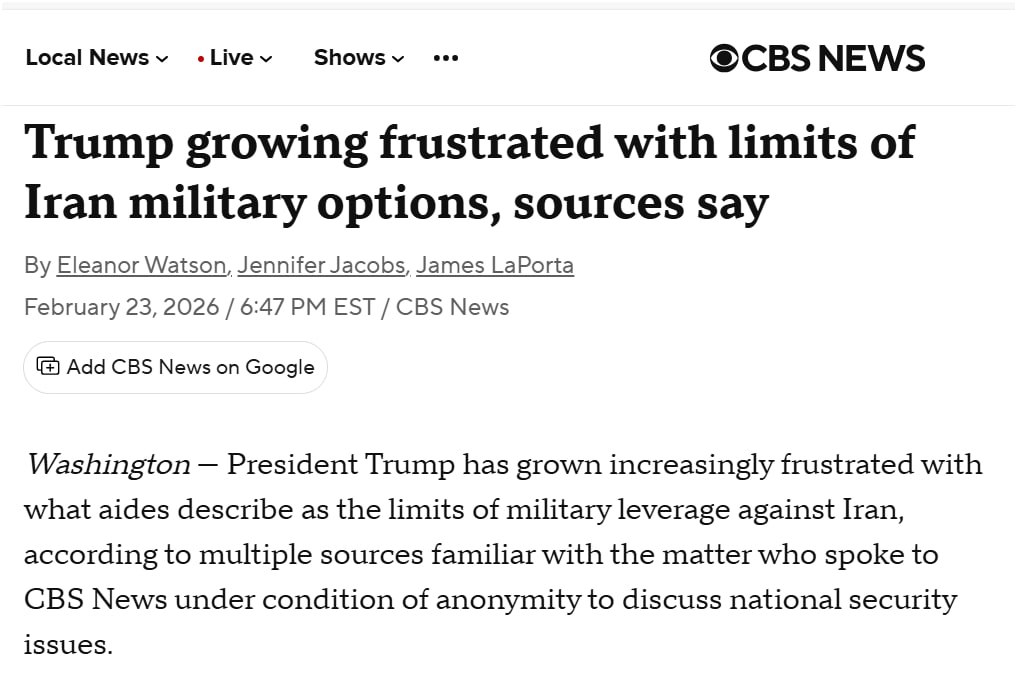
Task: Click the February 23, 2026 publication date
Action: 121,307
